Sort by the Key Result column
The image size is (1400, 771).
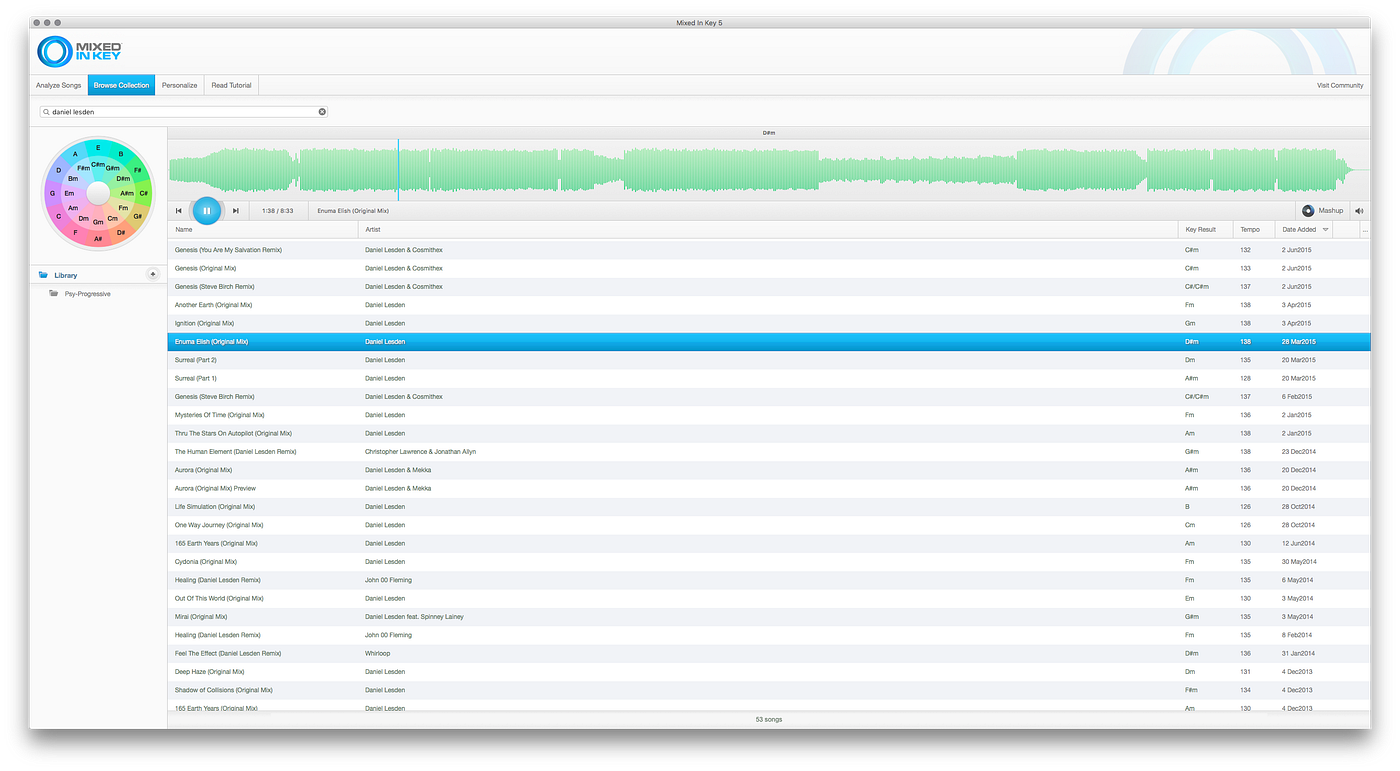pyautogui.click(x=1206, y=230)
